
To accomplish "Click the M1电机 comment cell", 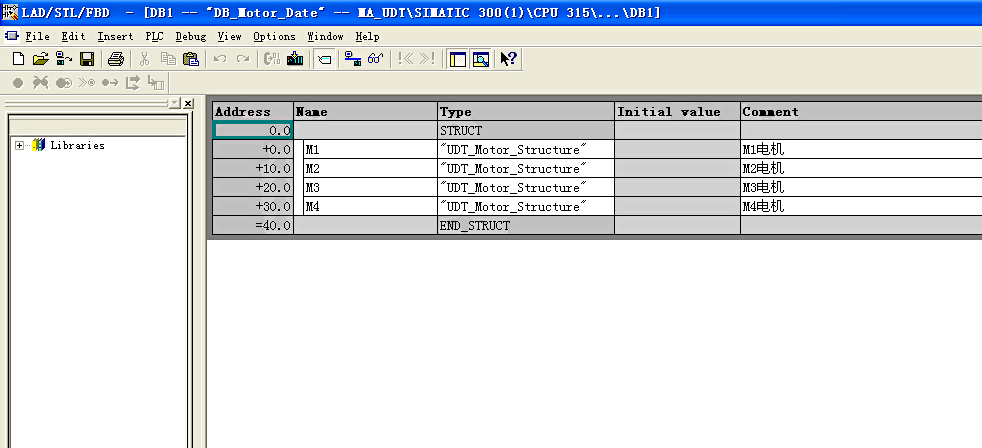I will pos(861,150).
